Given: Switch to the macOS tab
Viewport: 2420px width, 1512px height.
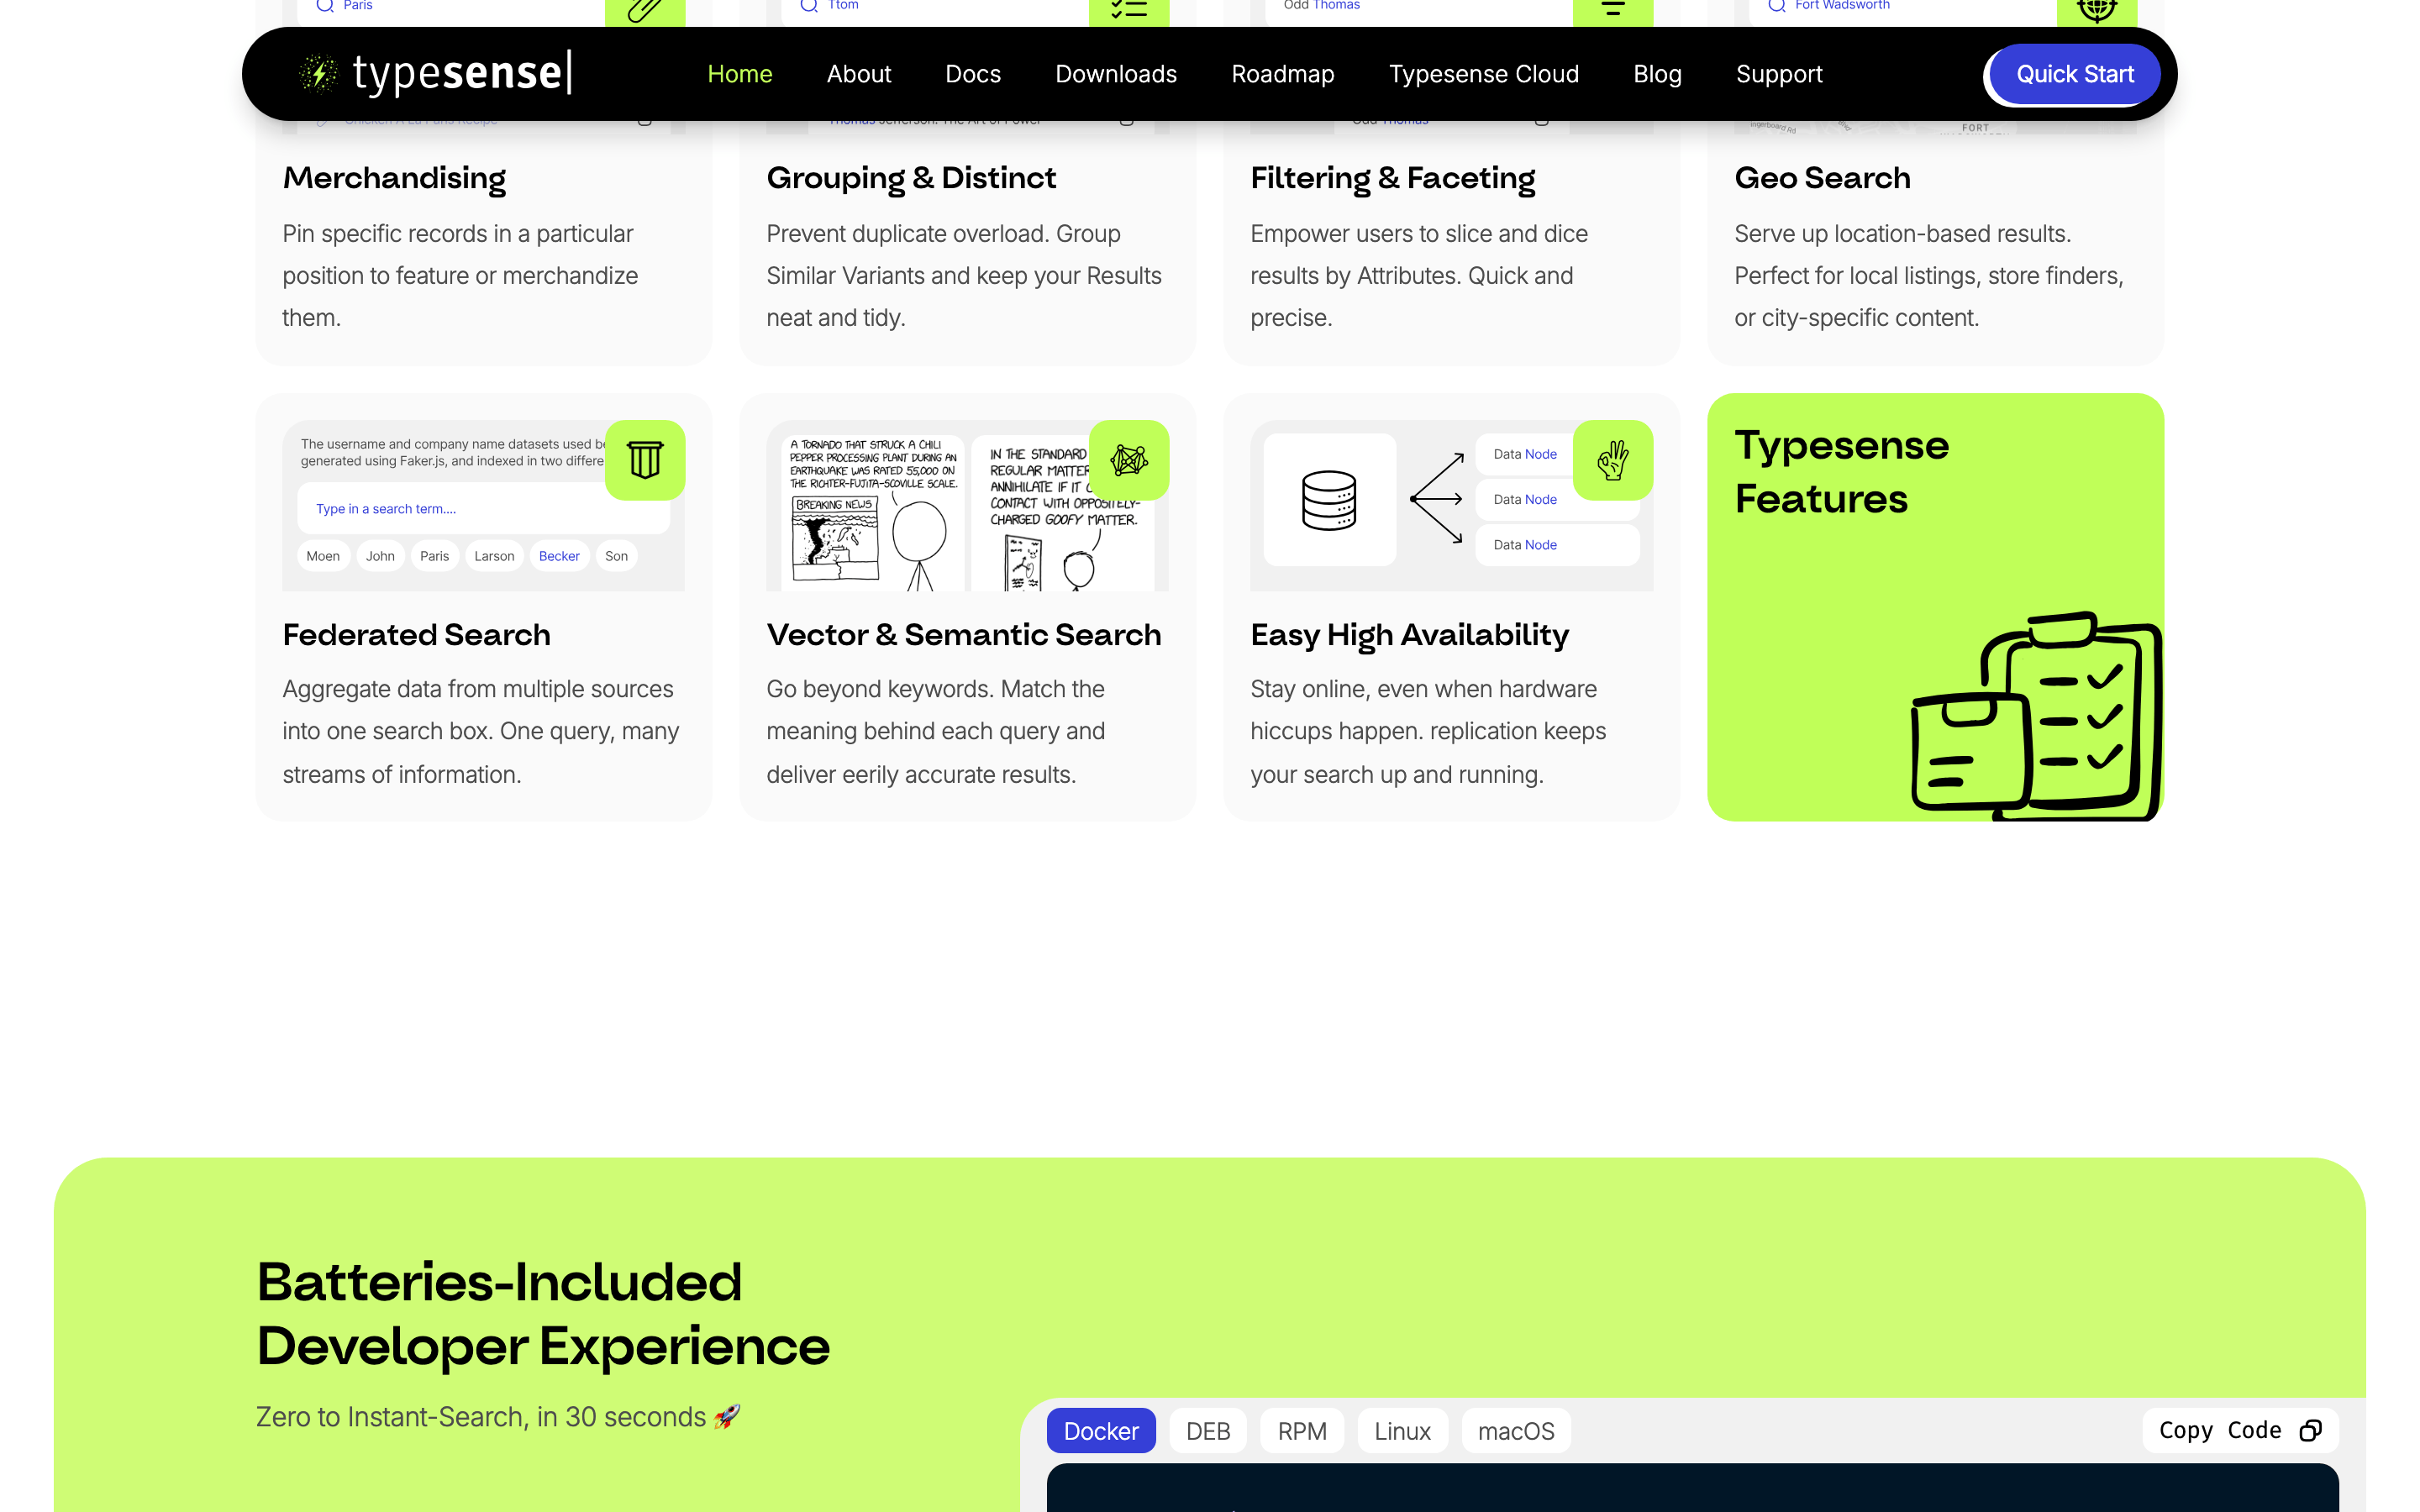Looking at the screenshot, I should click(x=1516, y=1431).
